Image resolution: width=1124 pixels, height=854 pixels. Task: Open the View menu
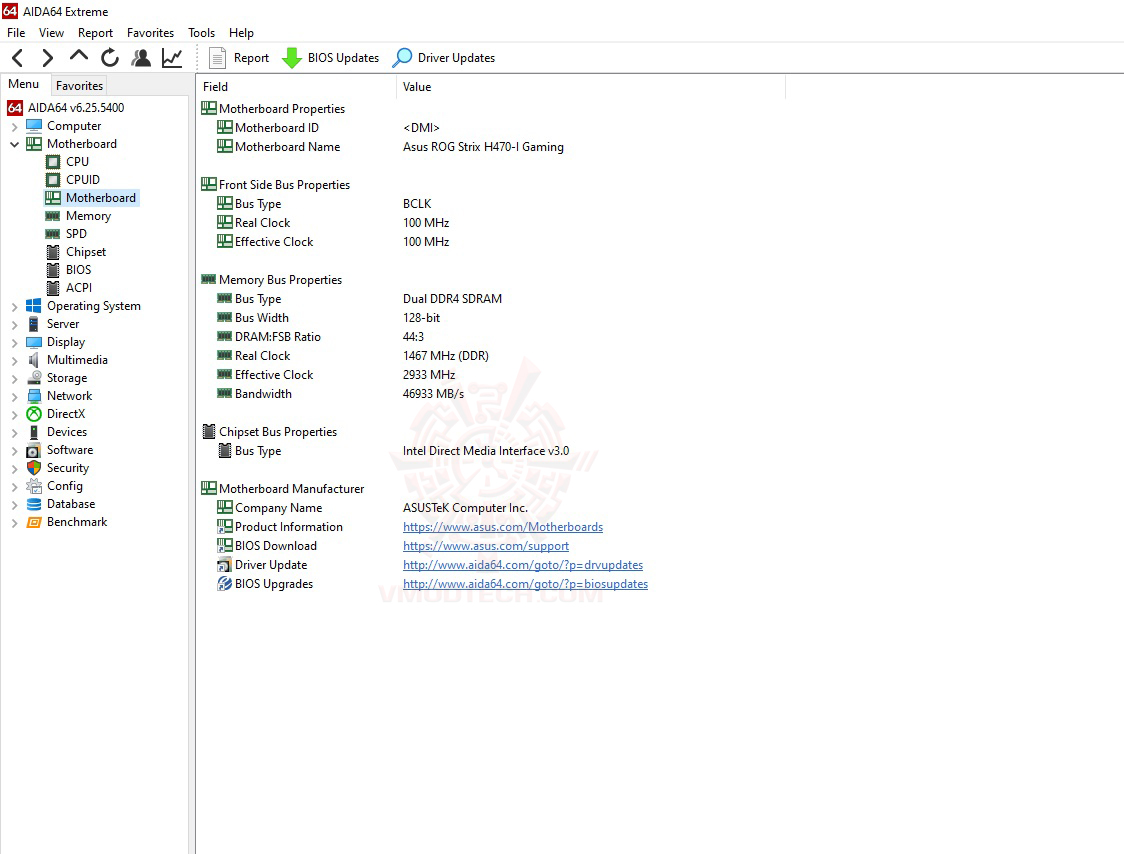click(51, 33)
